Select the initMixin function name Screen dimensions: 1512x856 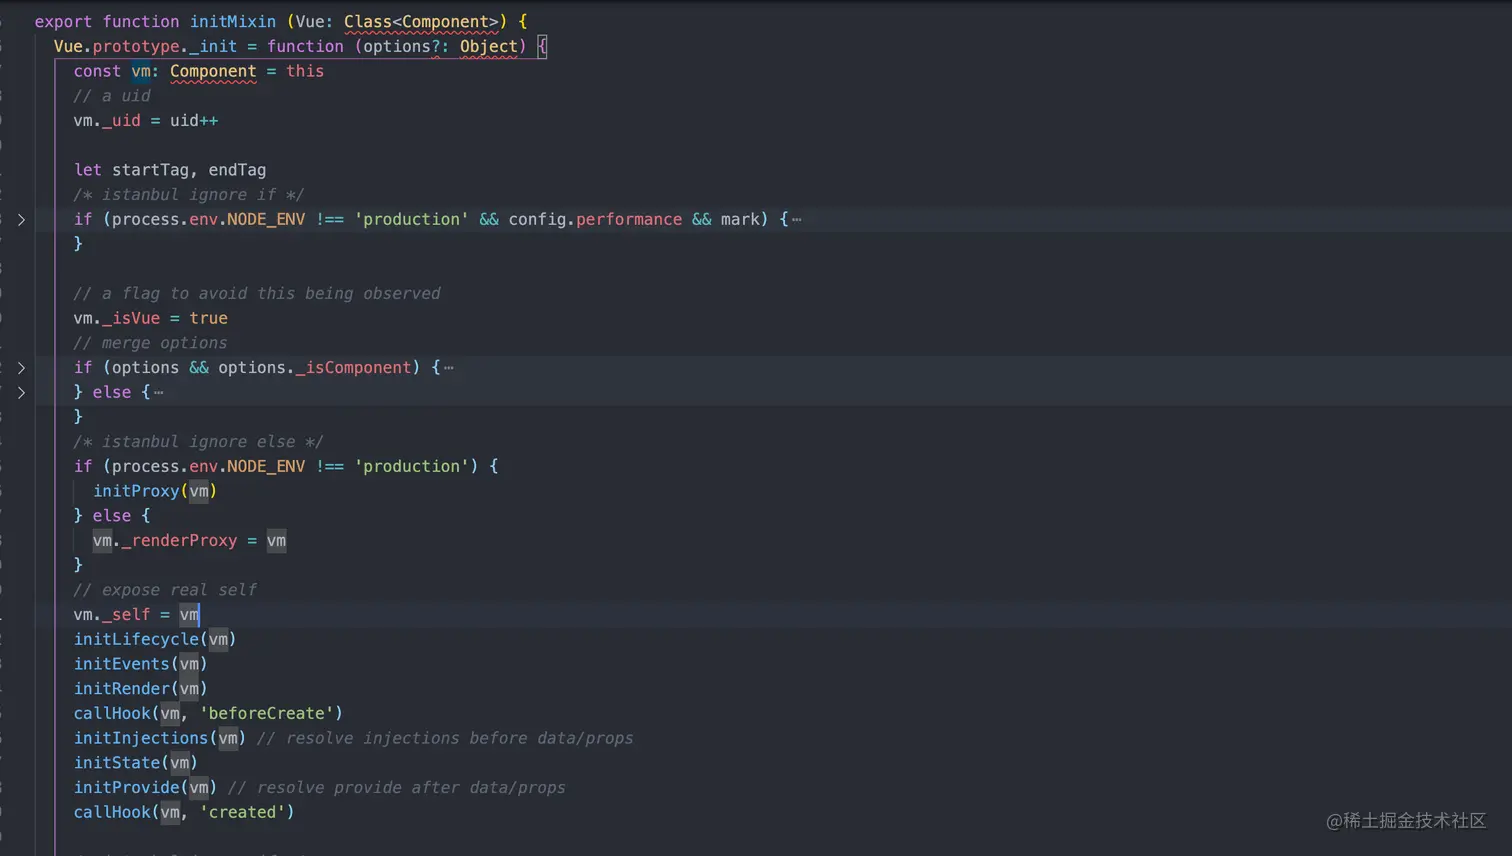point(233,21)
